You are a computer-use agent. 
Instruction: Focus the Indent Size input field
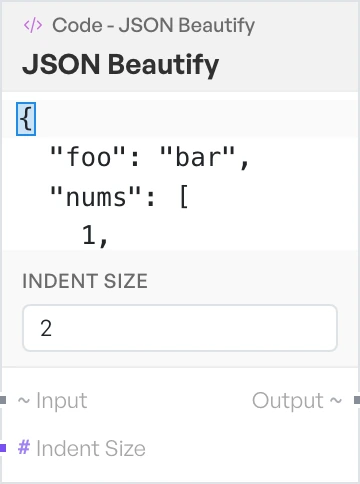[x=180, y=328]
